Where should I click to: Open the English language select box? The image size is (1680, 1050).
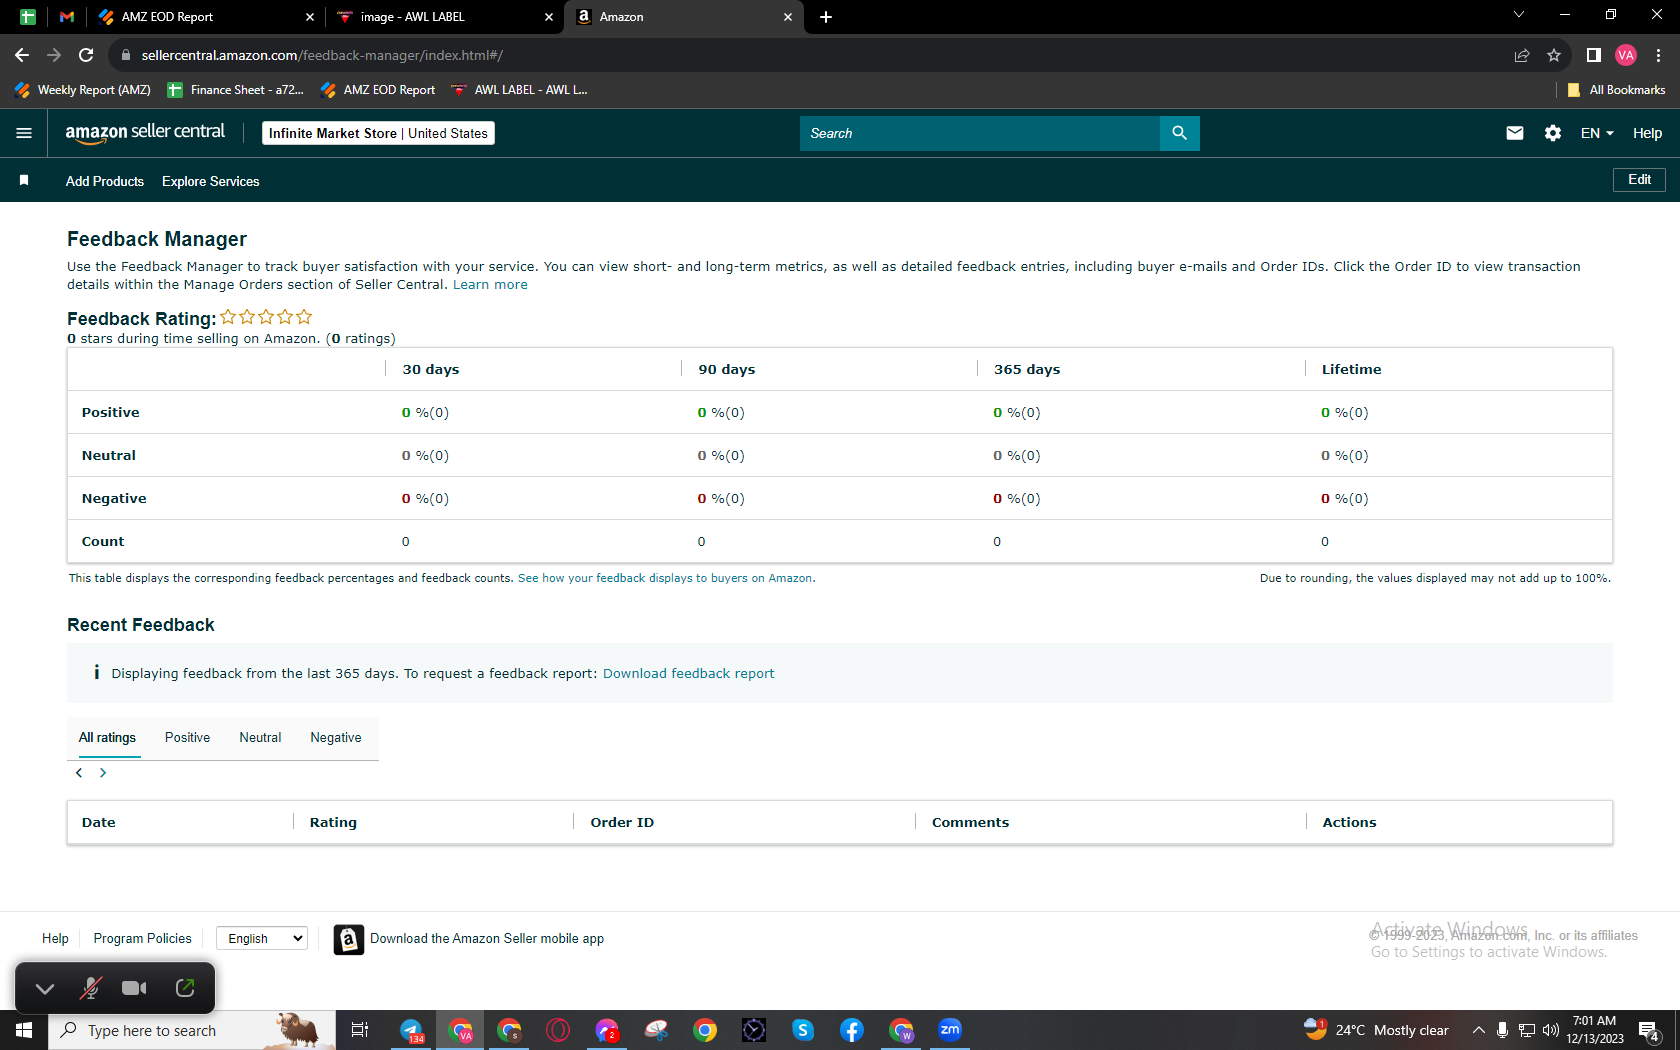(x=262, y=938)
